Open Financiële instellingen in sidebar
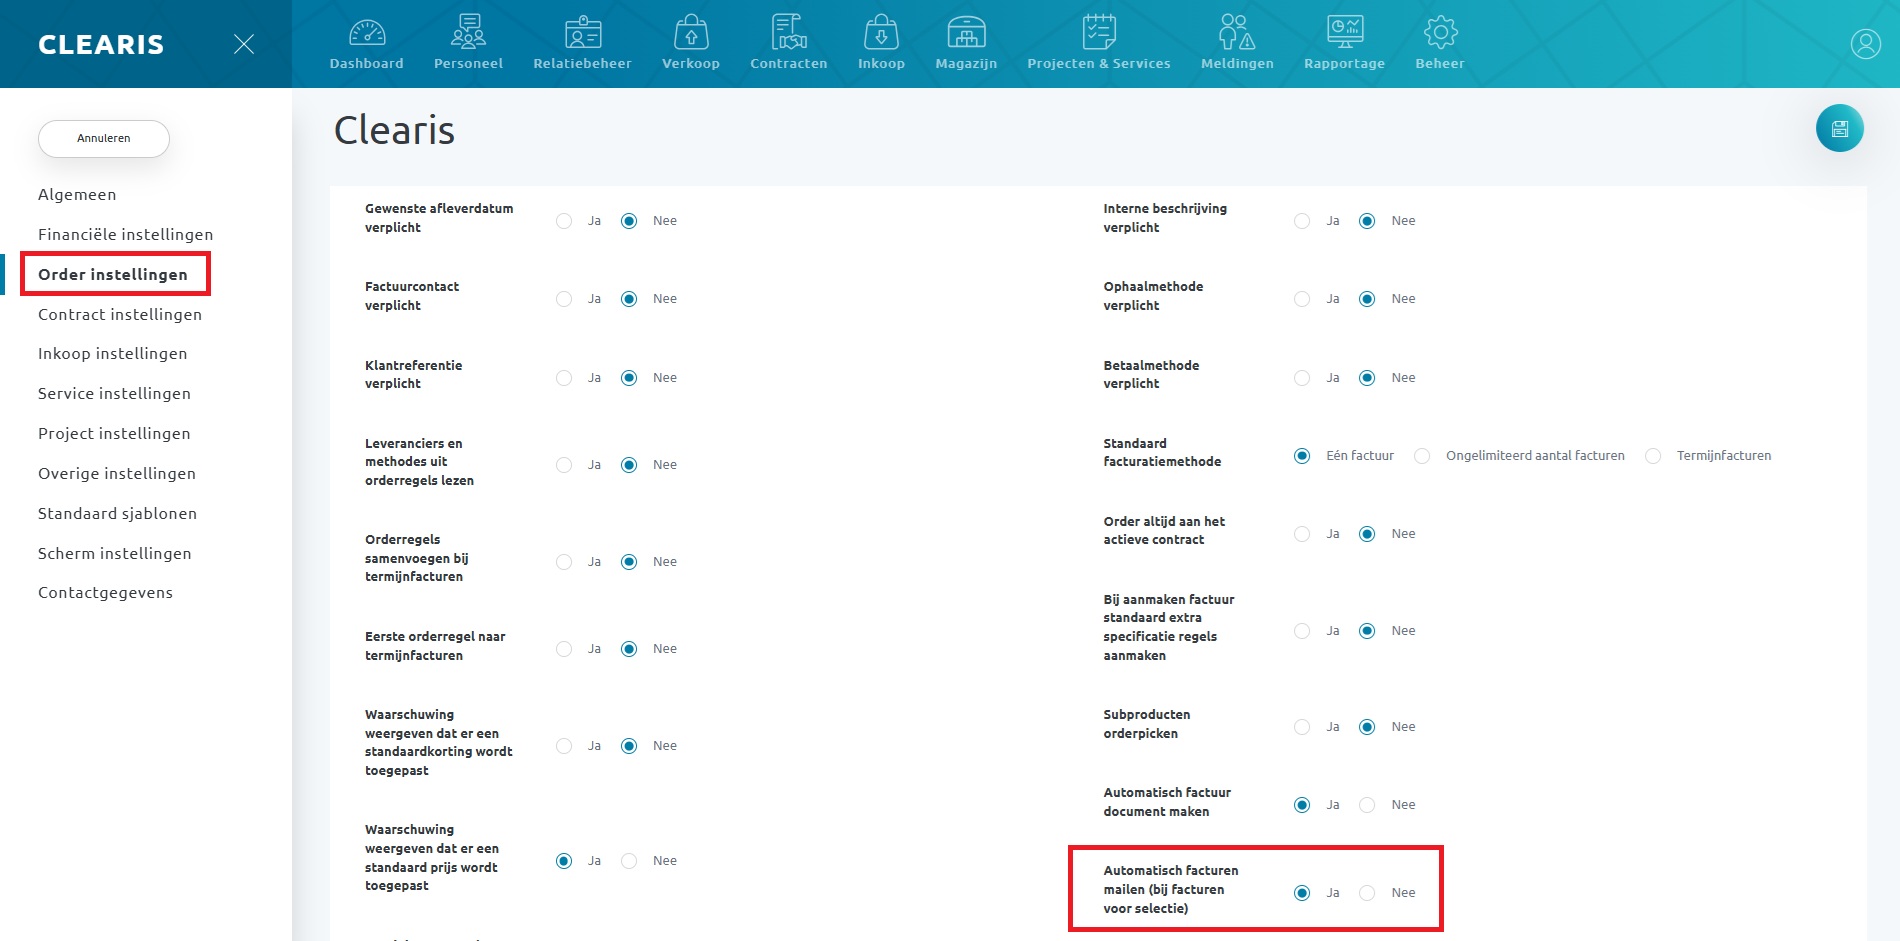Screen dimensions: 1900x941 (x=125, y=234)
